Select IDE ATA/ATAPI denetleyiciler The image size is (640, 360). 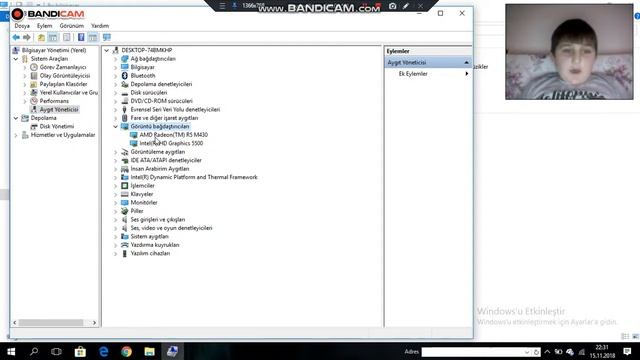click(166, 160)
